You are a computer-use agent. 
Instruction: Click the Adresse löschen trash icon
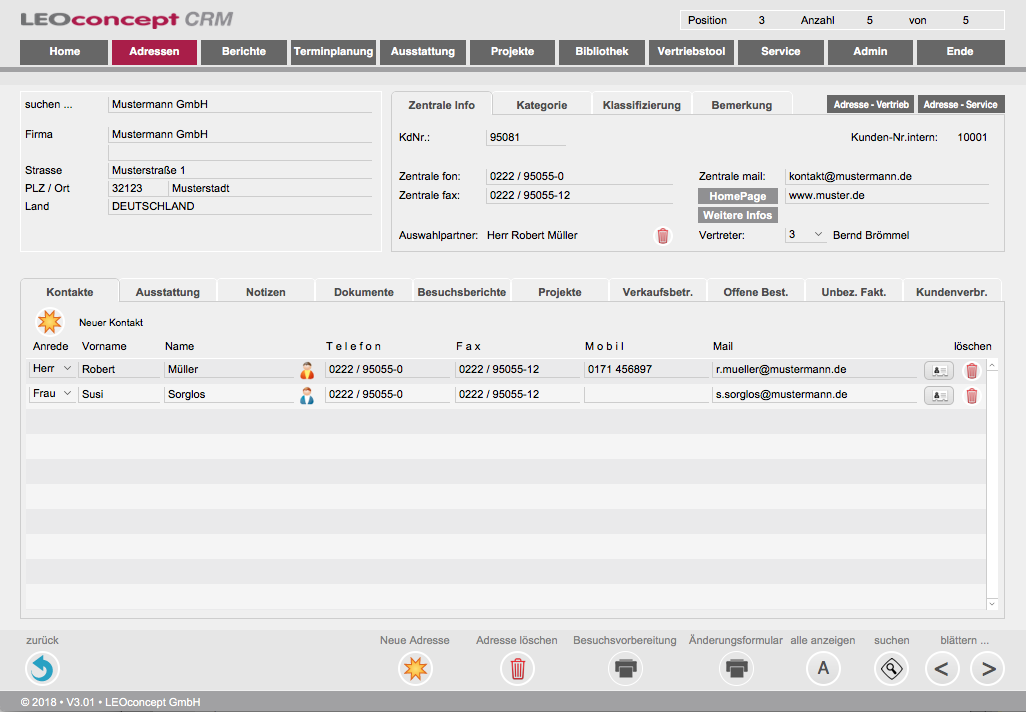[517, 668]
